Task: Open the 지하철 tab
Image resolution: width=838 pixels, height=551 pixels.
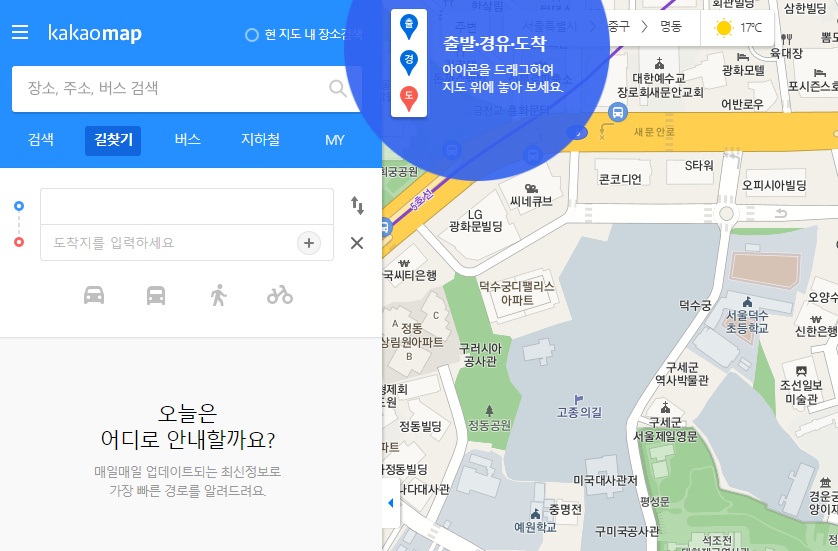Action: [260, 140]
